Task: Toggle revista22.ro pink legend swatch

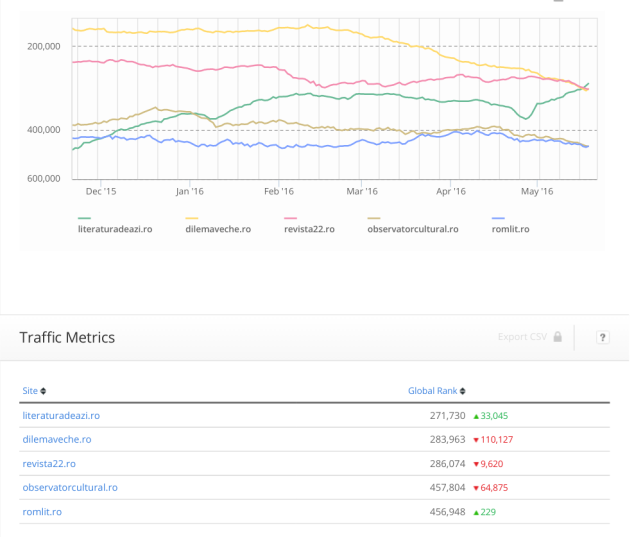Action: 290,218
